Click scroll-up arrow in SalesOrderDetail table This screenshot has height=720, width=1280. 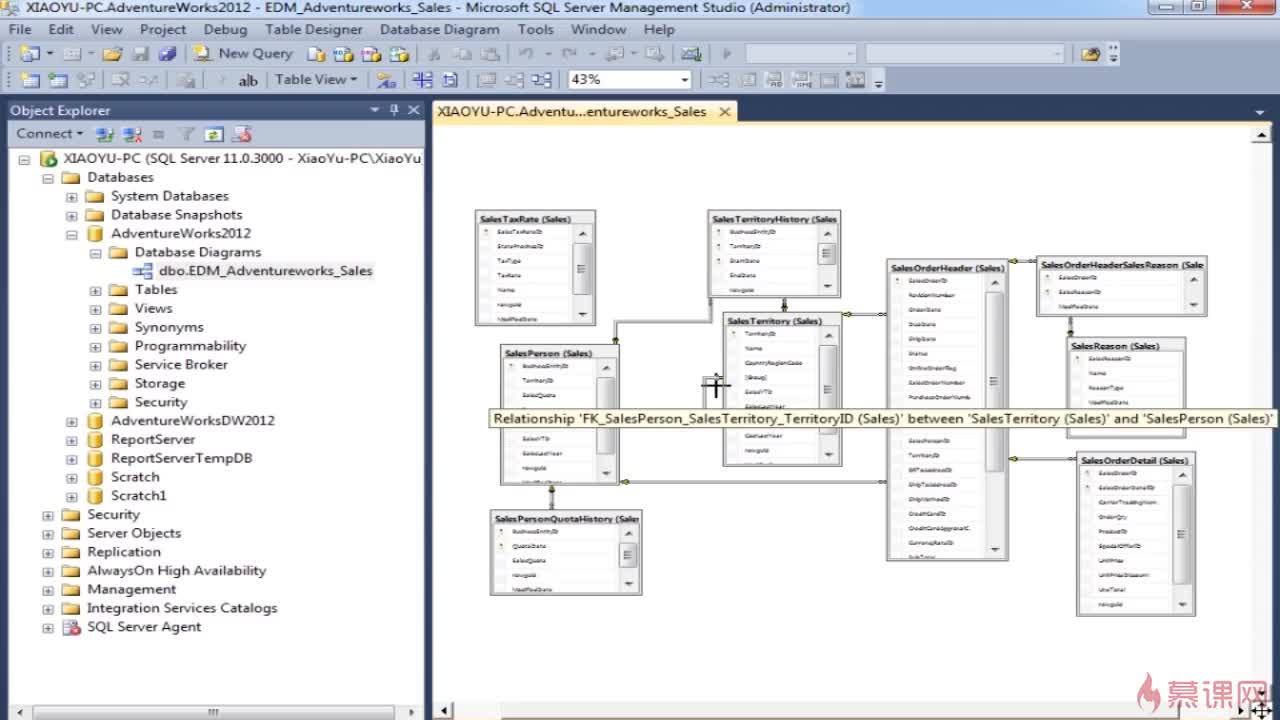point(1182,476)
